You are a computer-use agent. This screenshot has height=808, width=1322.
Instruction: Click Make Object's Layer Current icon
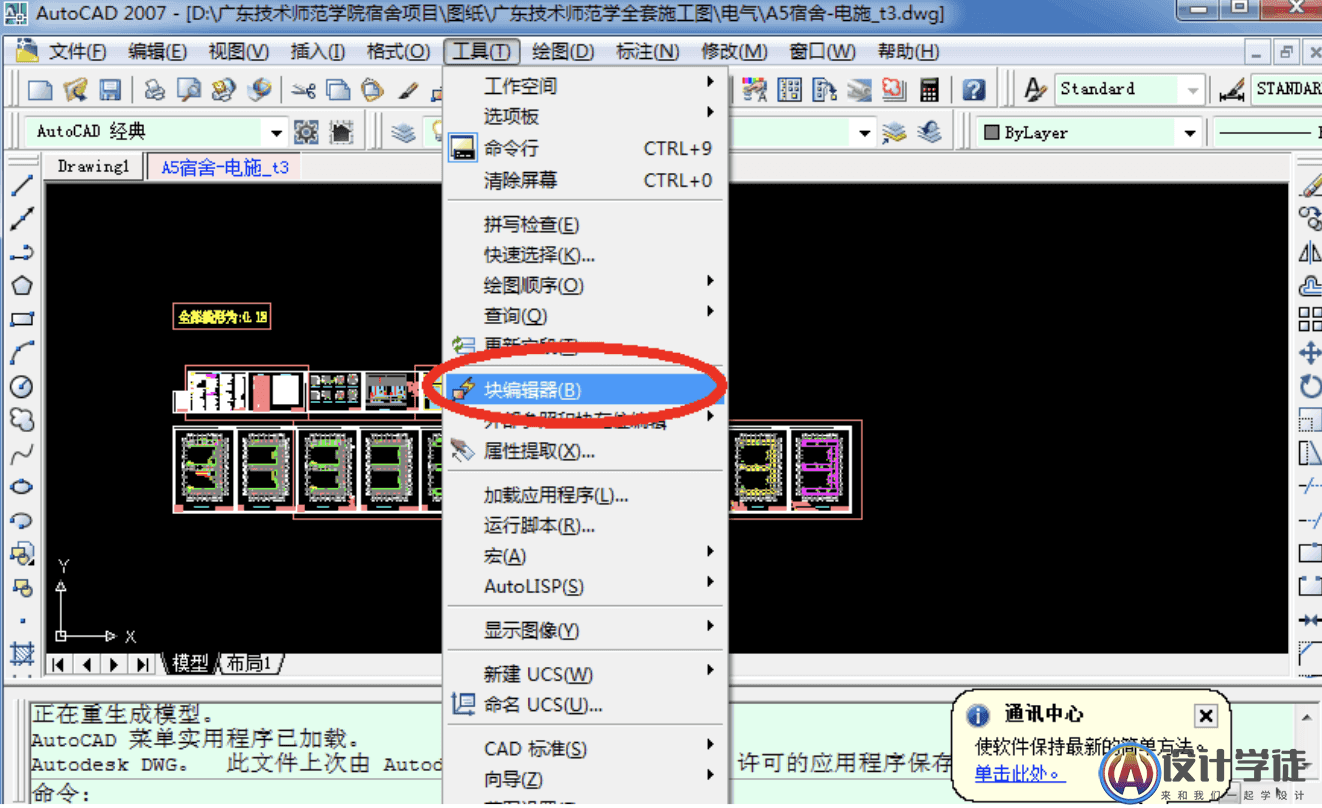[894, 132]
